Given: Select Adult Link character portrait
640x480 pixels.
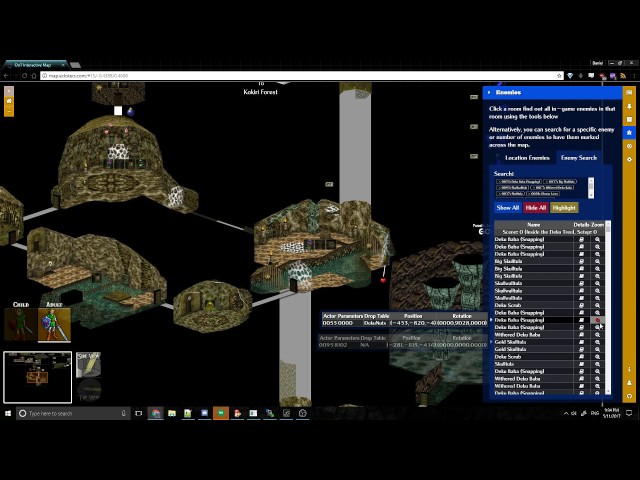Looking at the screenshot, I should [x=54, y=324].
